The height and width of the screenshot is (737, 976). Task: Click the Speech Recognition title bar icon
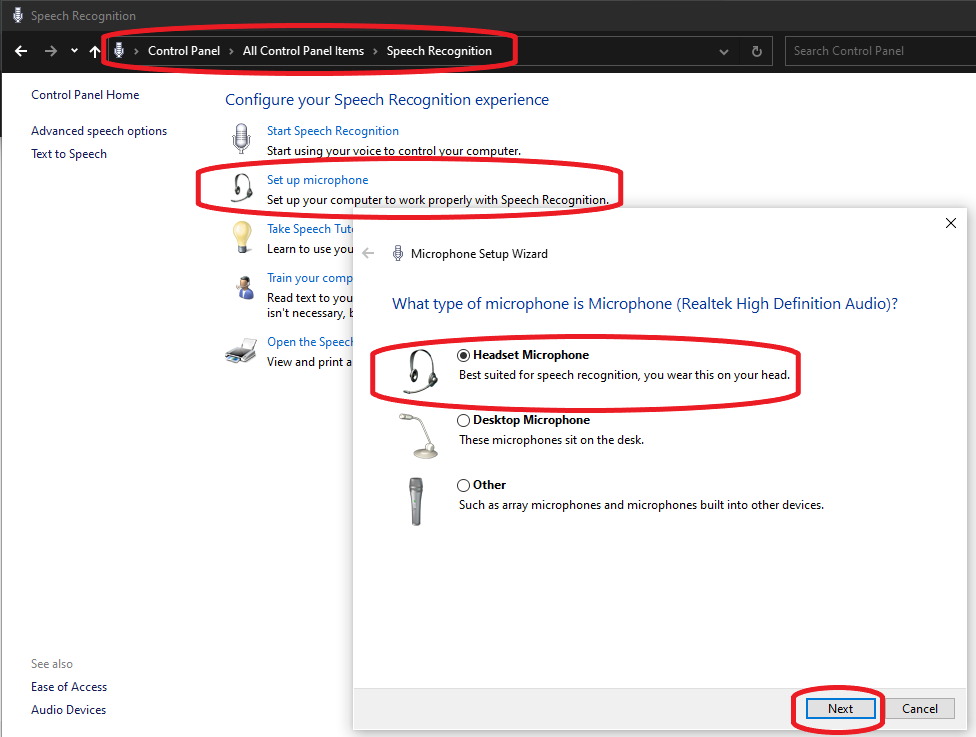point(18,15)
